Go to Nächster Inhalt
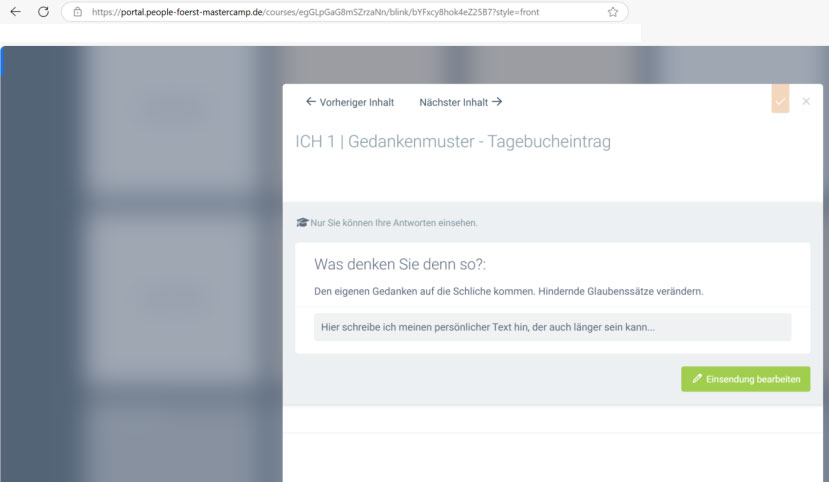This screenshot has width=829, height=482. 460,102
